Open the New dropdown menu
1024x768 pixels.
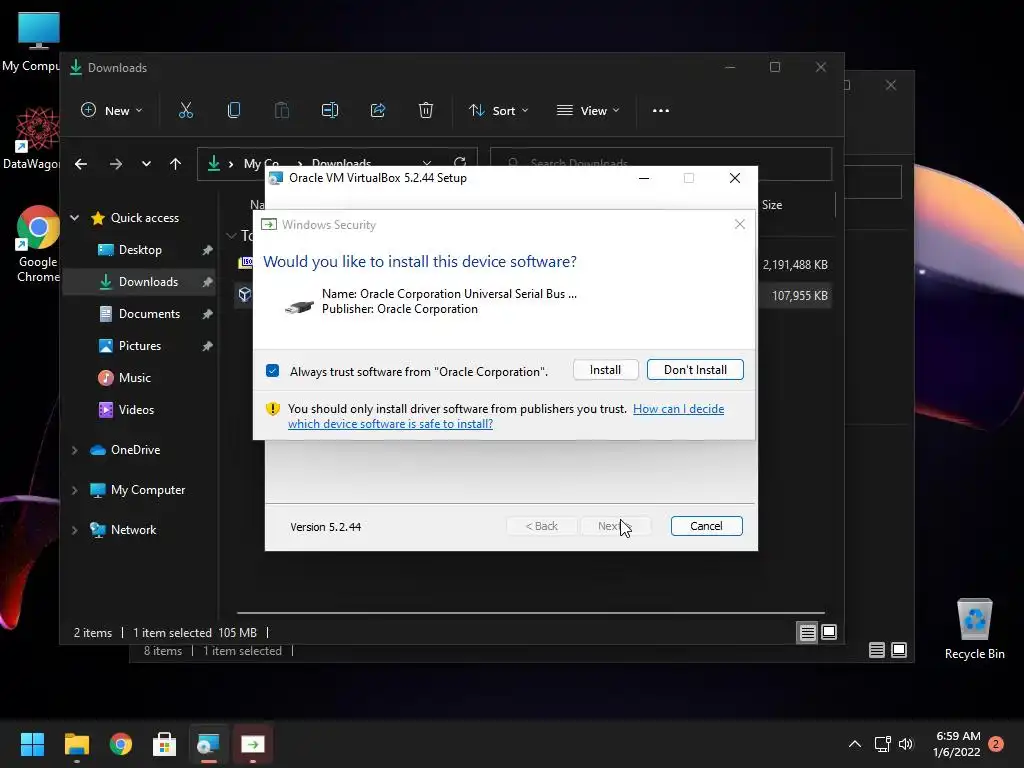pyautogui.click(x=111, y=110)
